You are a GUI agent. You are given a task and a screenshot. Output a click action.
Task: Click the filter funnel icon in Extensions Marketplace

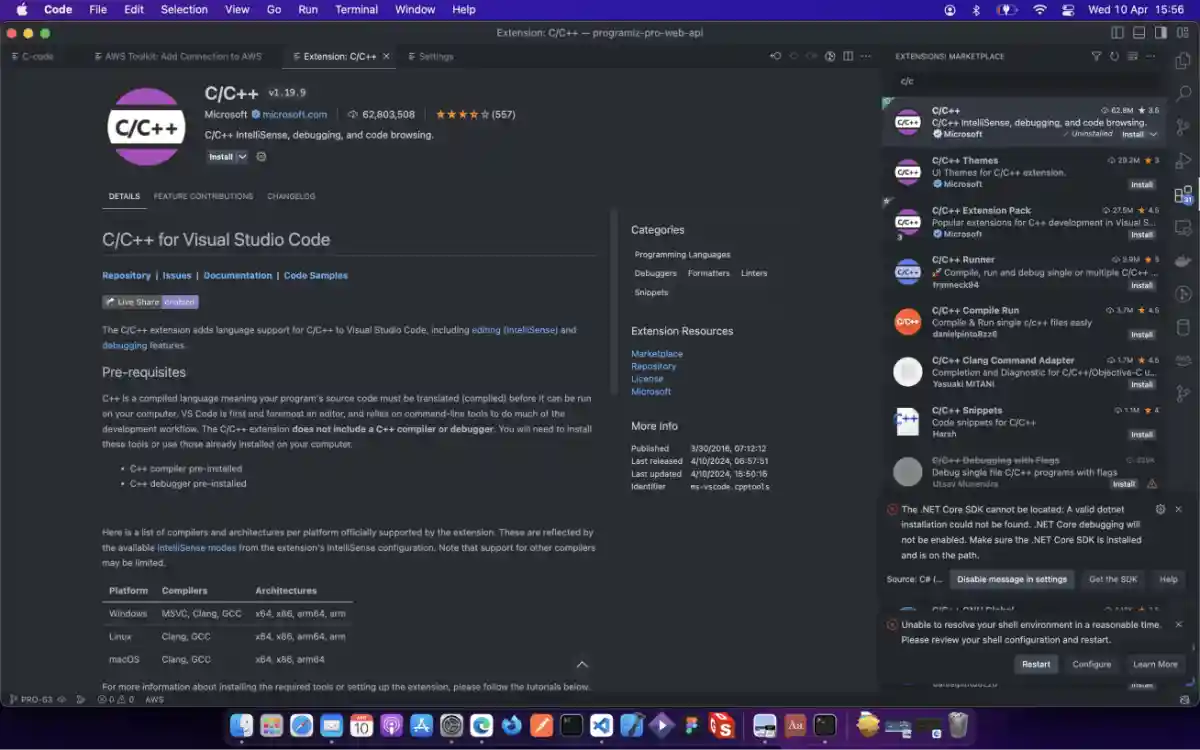[x=1097, y=56]
